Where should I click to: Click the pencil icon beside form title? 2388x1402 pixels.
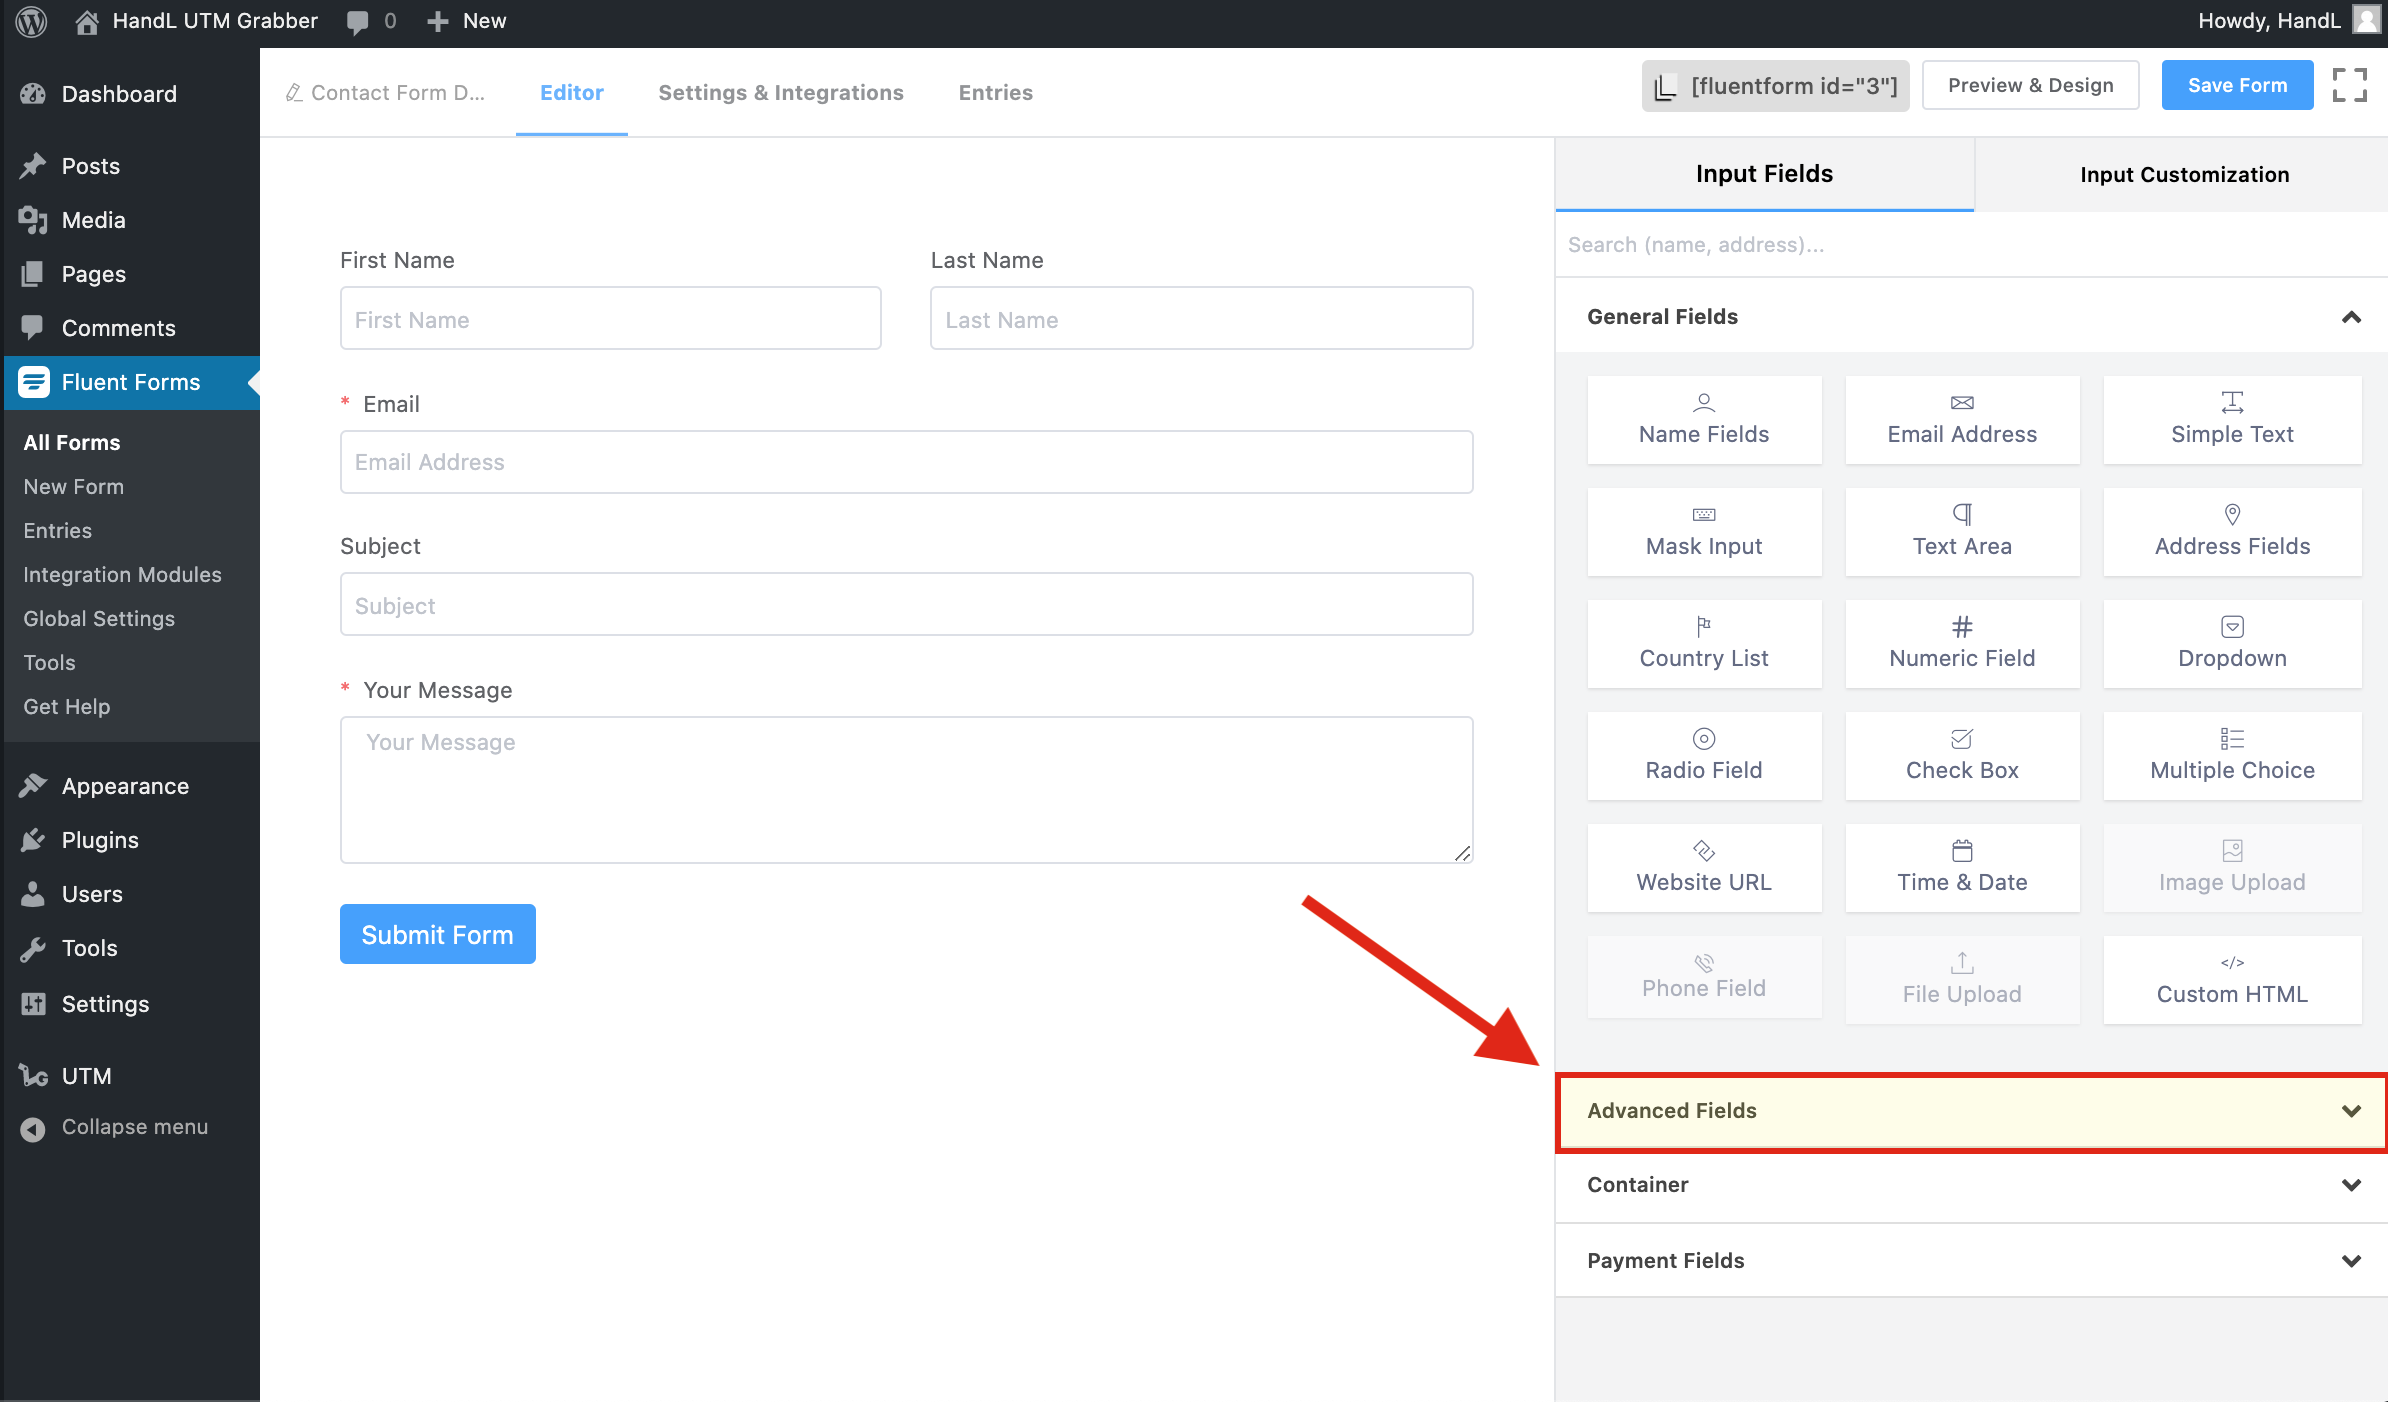tap(294, 93)
